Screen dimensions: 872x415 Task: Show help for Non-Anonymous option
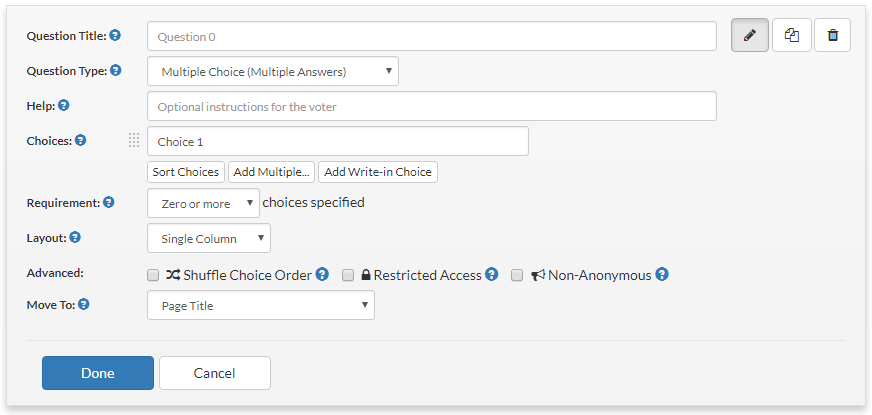click(661, 274)
